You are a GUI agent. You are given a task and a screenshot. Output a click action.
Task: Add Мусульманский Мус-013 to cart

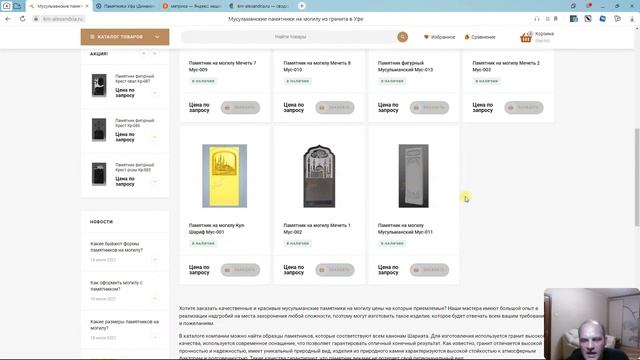[429, 107]
